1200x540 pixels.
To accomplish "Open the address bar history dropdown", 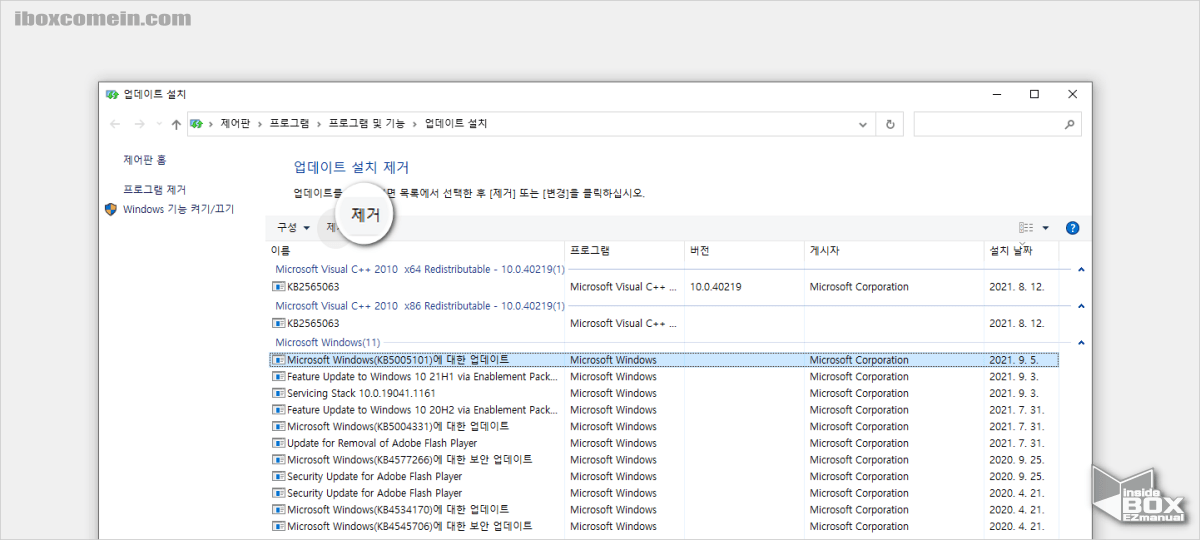I will click(863, 124).
